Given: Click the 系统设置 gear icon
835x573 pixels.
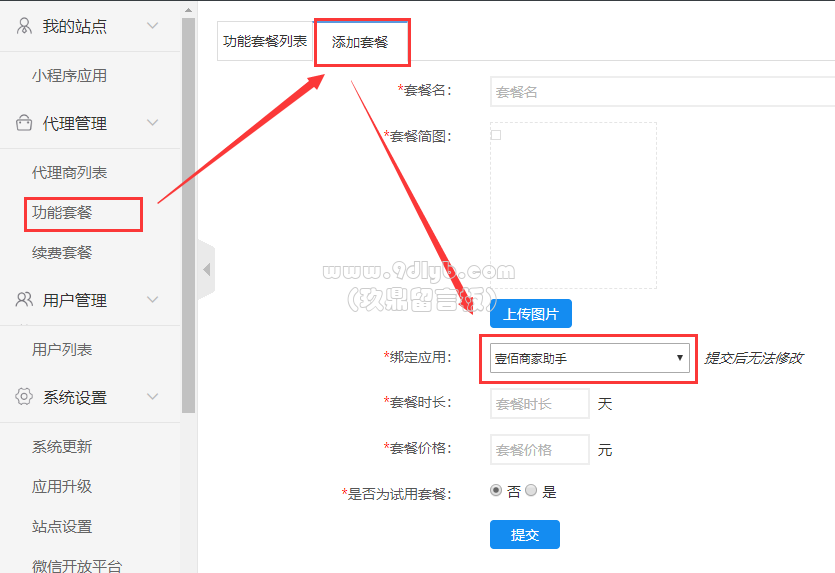Looking at the screenshot, I should coord(24,397).
